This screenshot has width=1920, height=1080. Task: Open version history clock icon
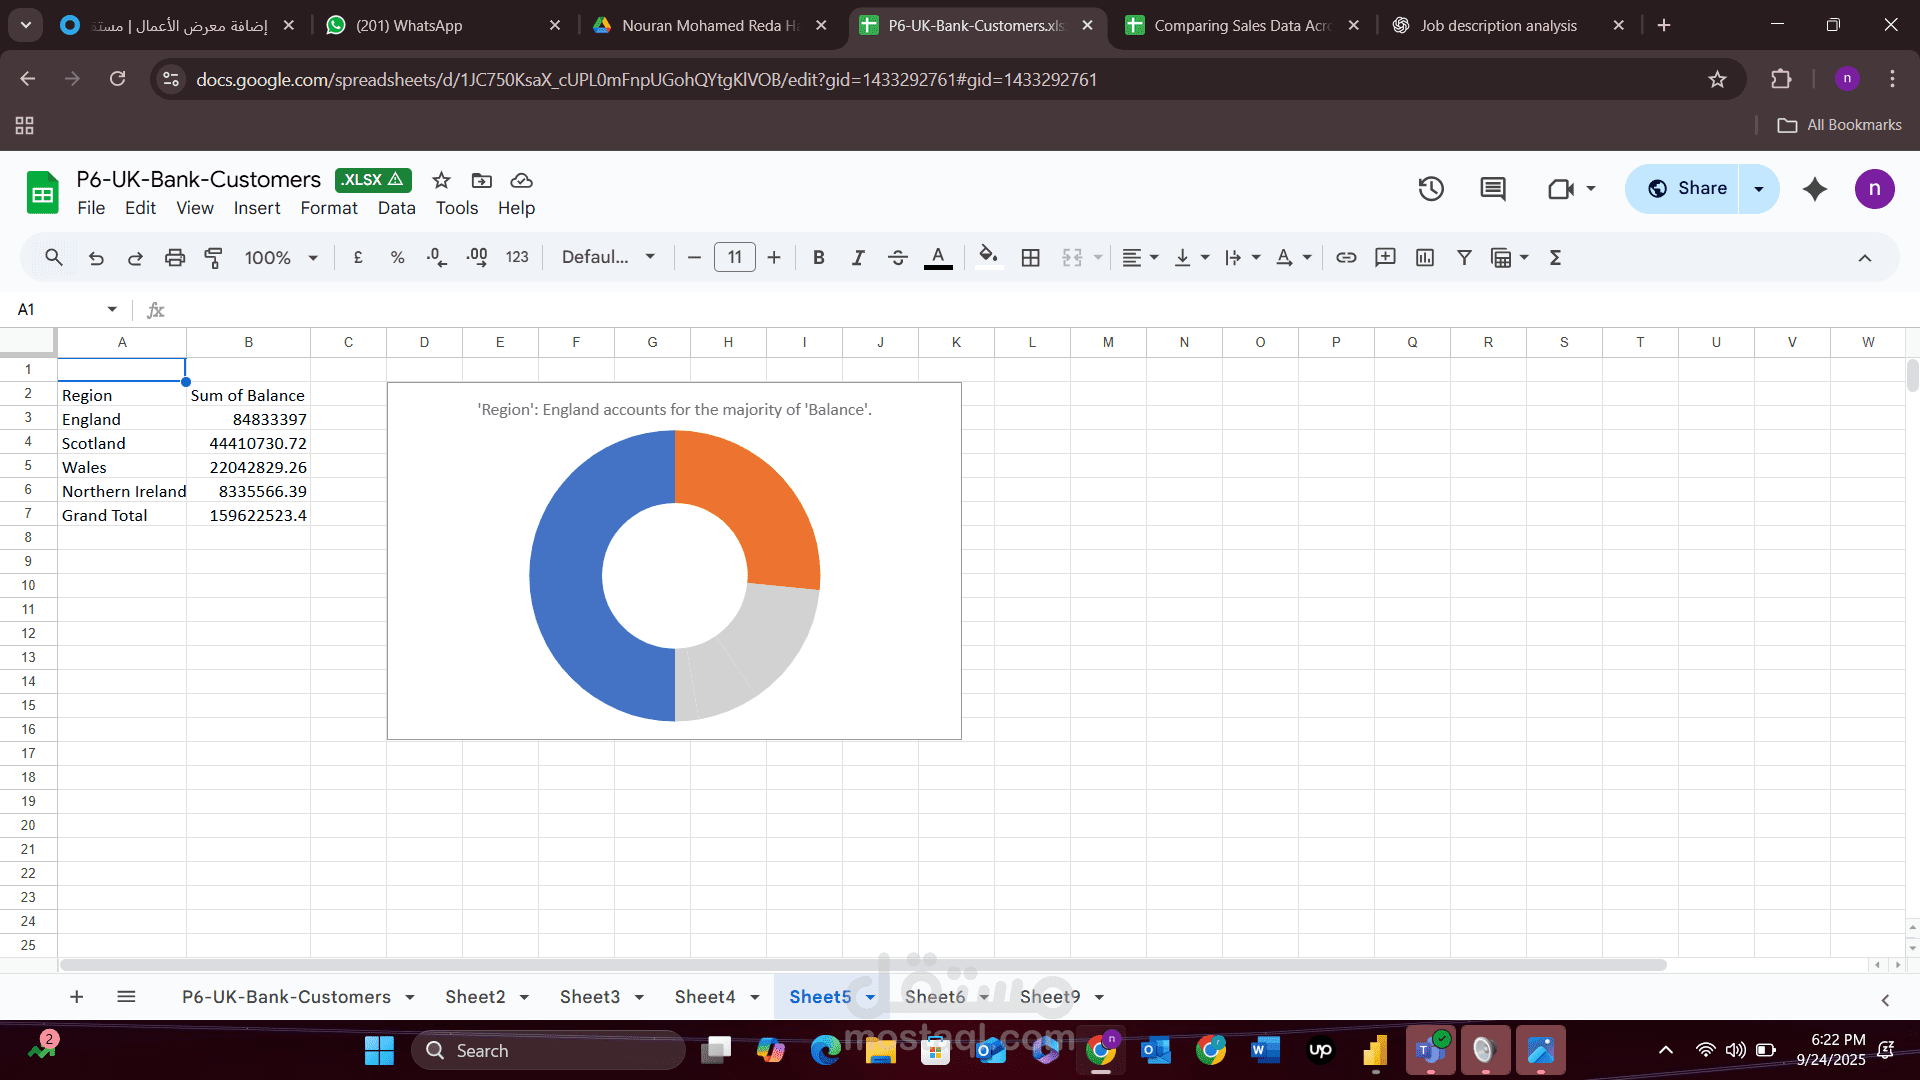1431,189
